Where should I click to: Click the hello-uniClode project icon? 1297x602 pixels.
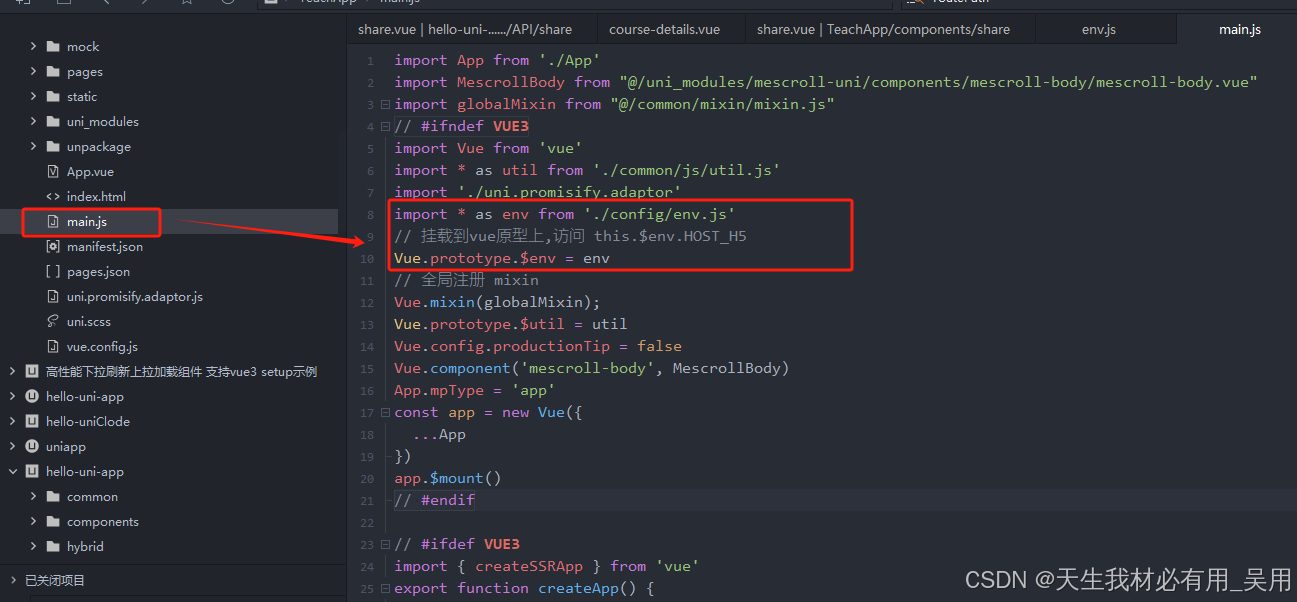(32, 422)
